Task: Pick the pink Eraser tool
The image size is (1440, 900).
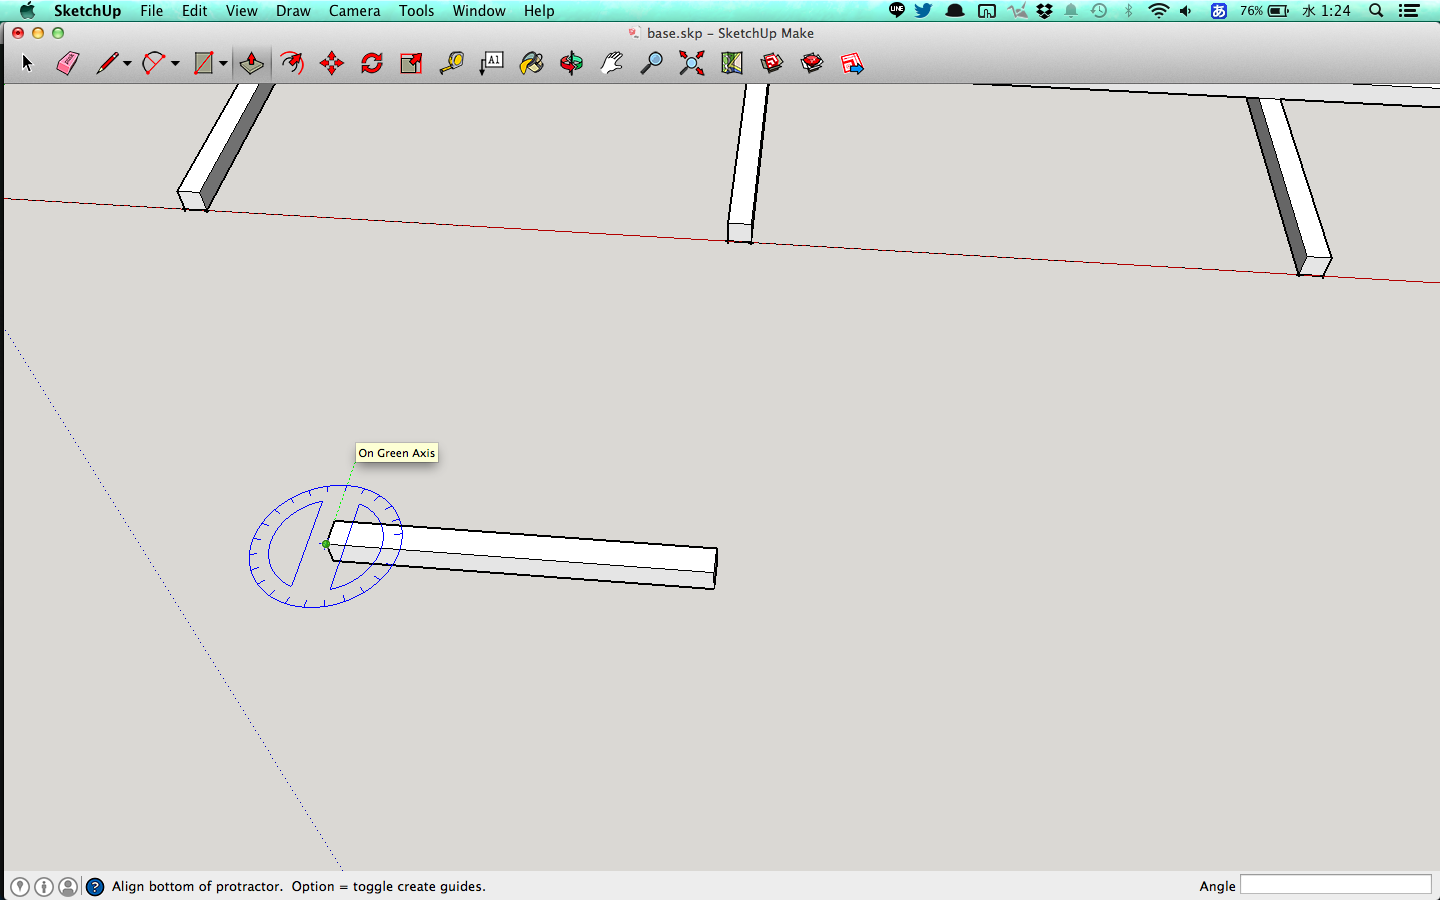Action: point(67,63)
